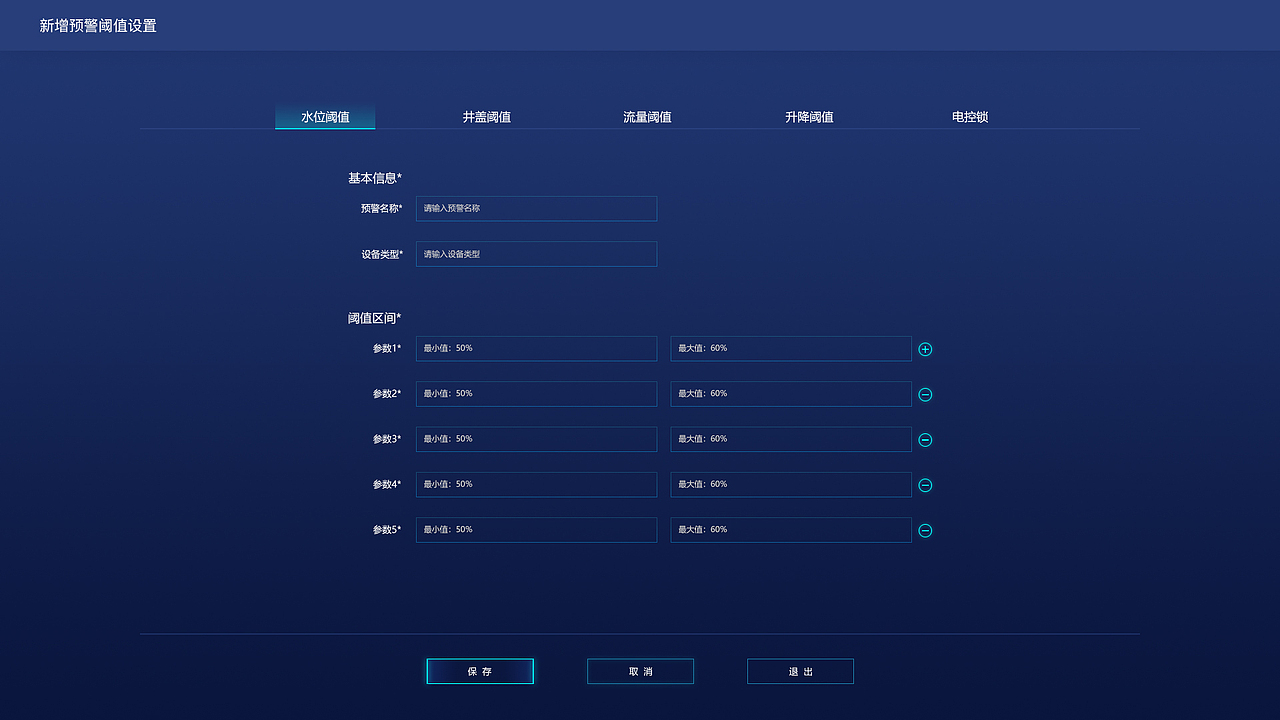Click 参数2 minimum value field
1280x720 pixels.
click(536, 393)
